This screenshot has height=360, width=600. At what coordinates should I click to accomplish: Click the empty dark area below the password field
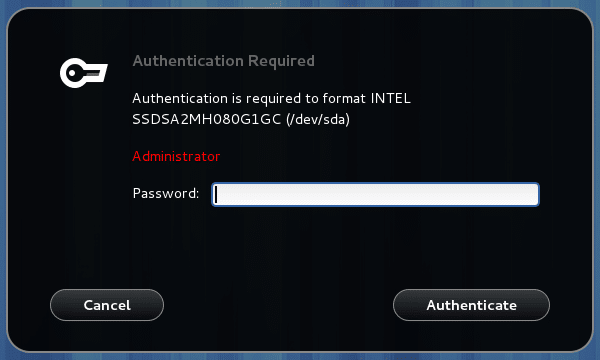pyautogui.click(x=337, y=245)
